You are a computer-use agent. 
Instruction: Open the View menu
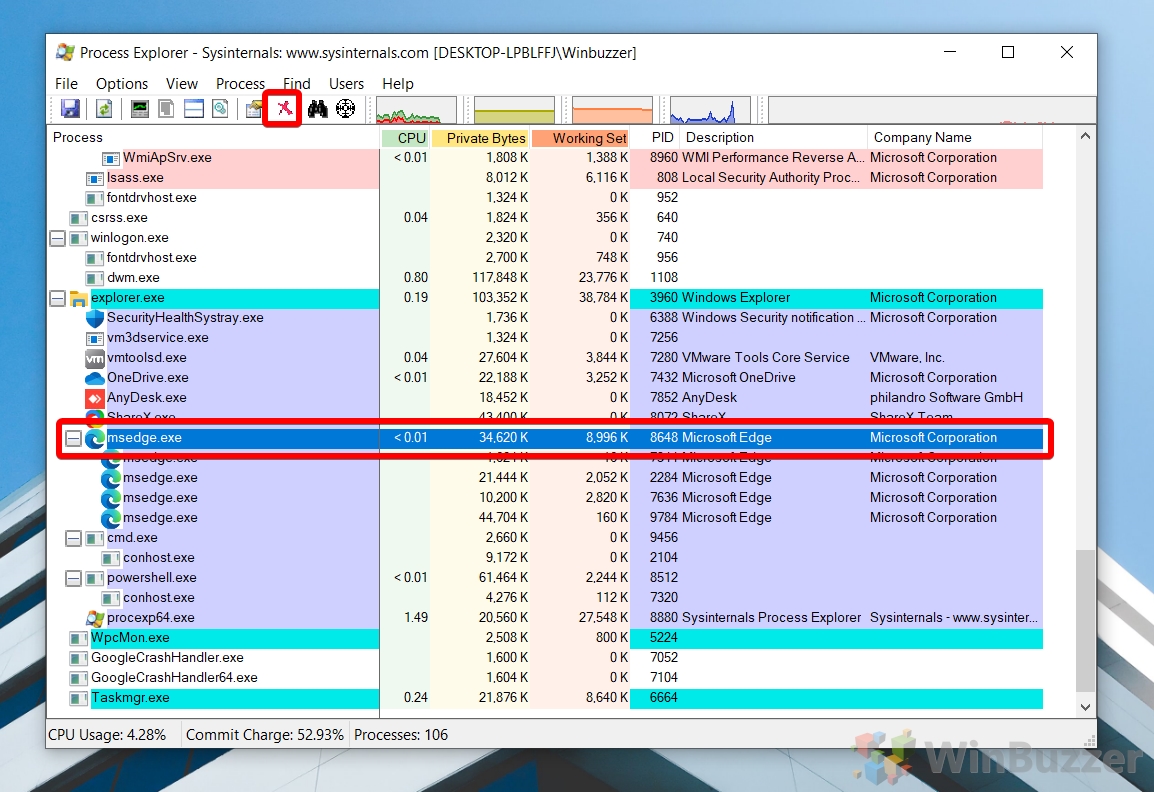(182, 84)
